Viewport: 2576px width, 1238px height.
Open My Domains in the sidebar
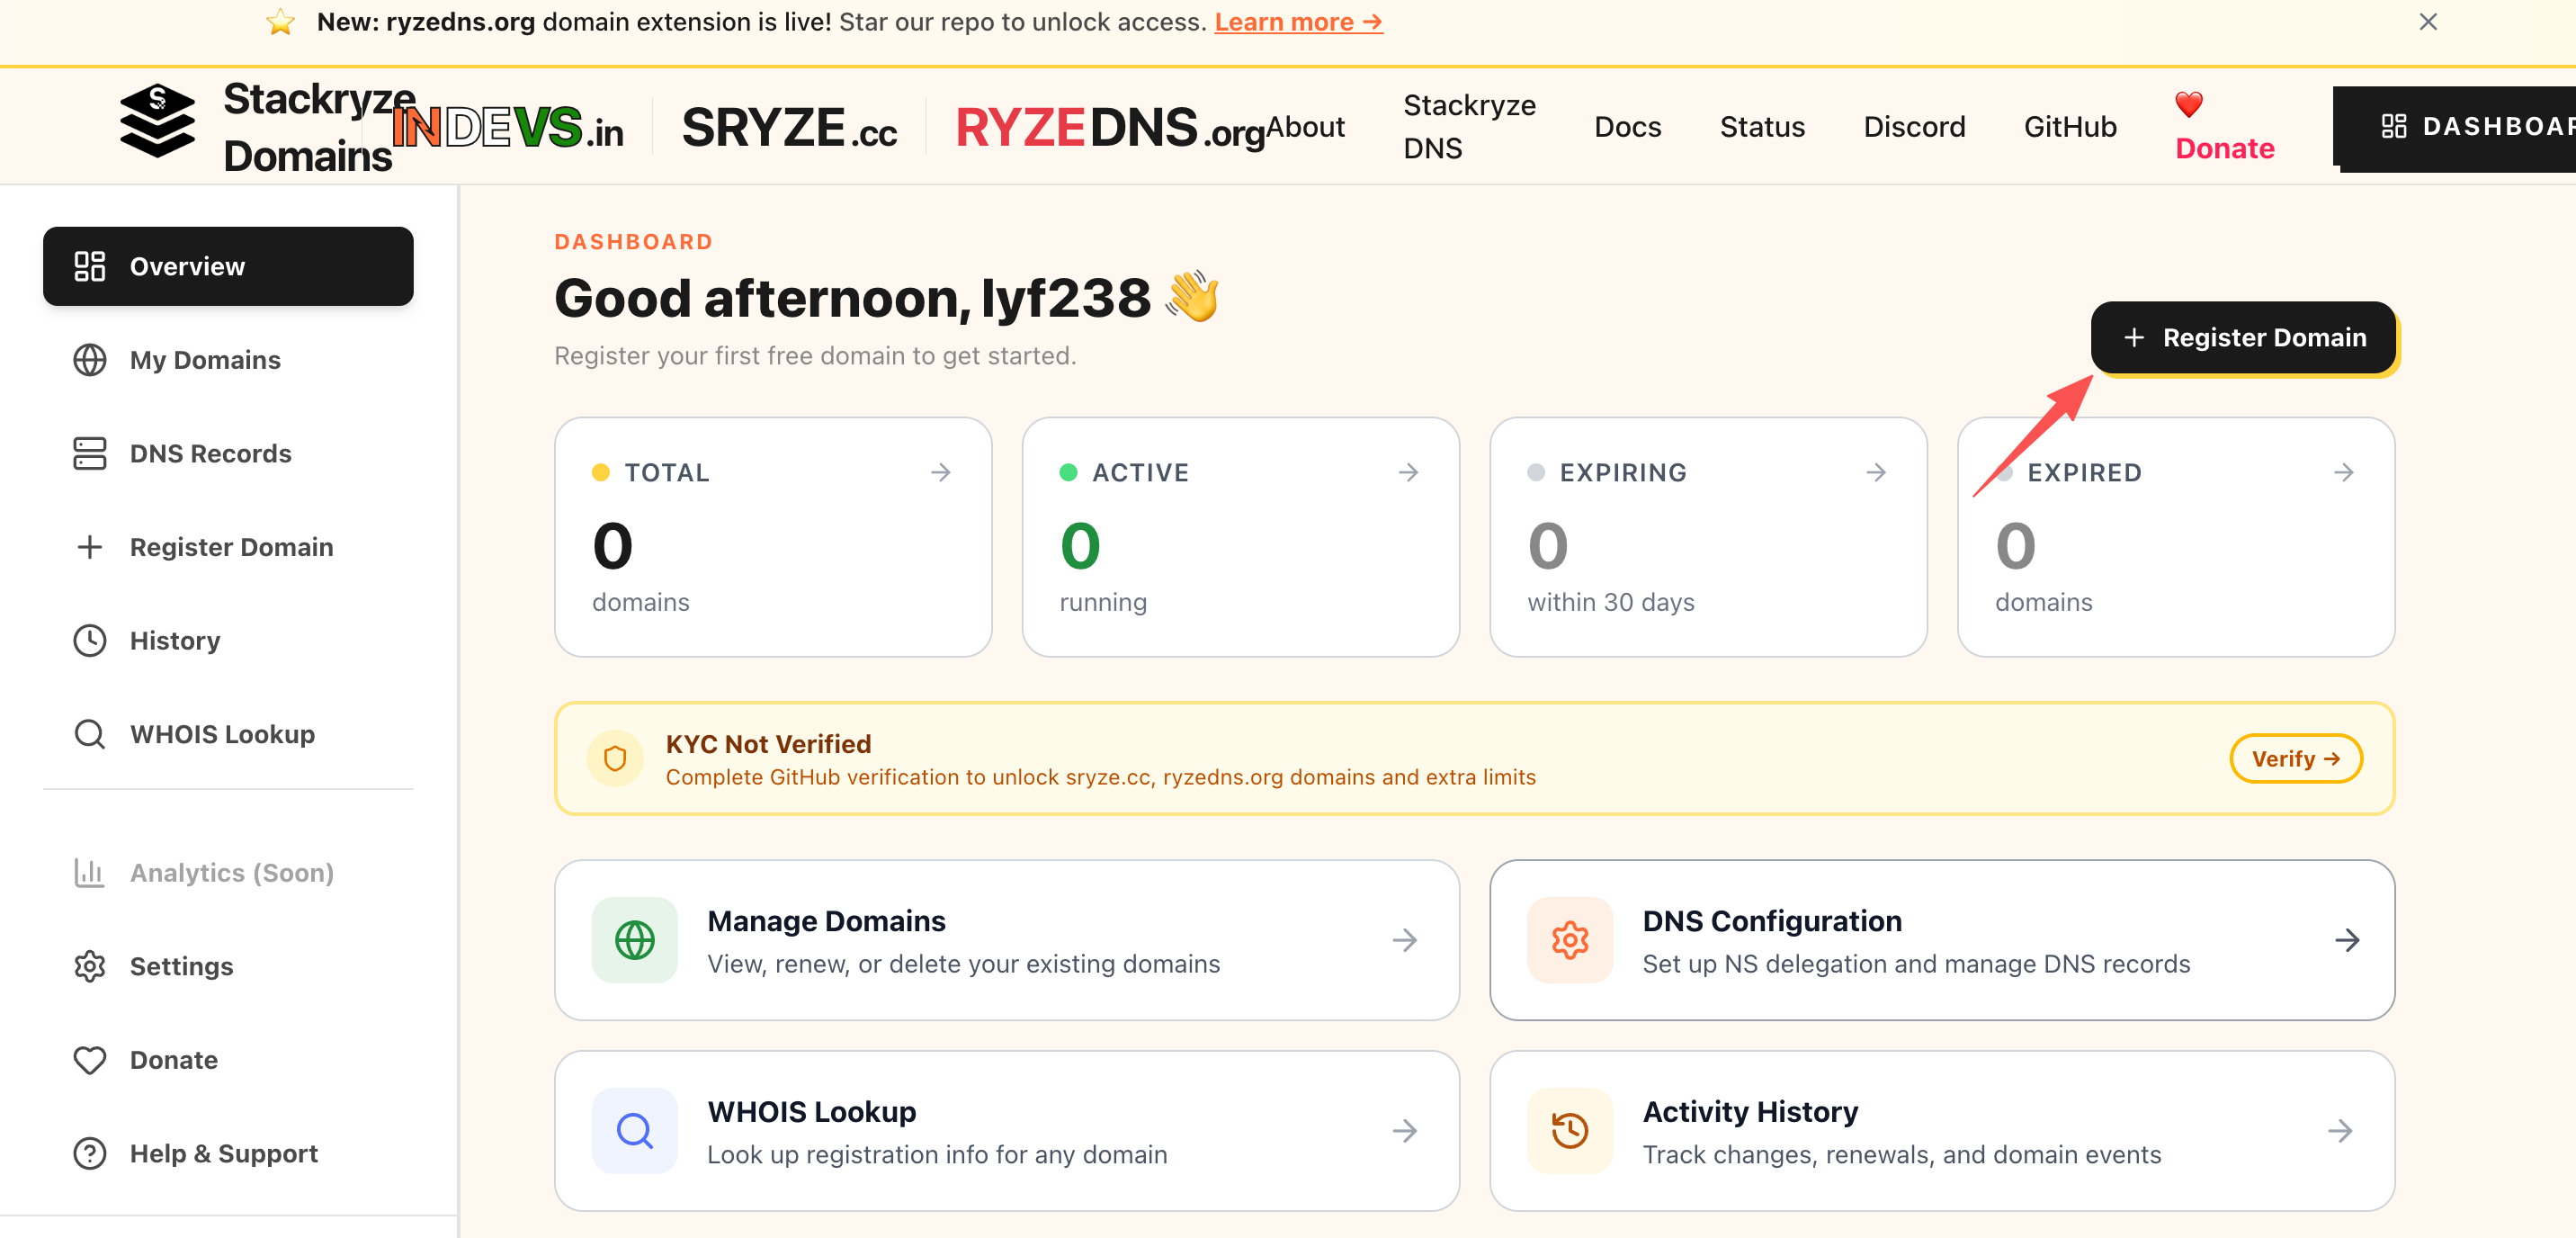[x=228, y=360]
